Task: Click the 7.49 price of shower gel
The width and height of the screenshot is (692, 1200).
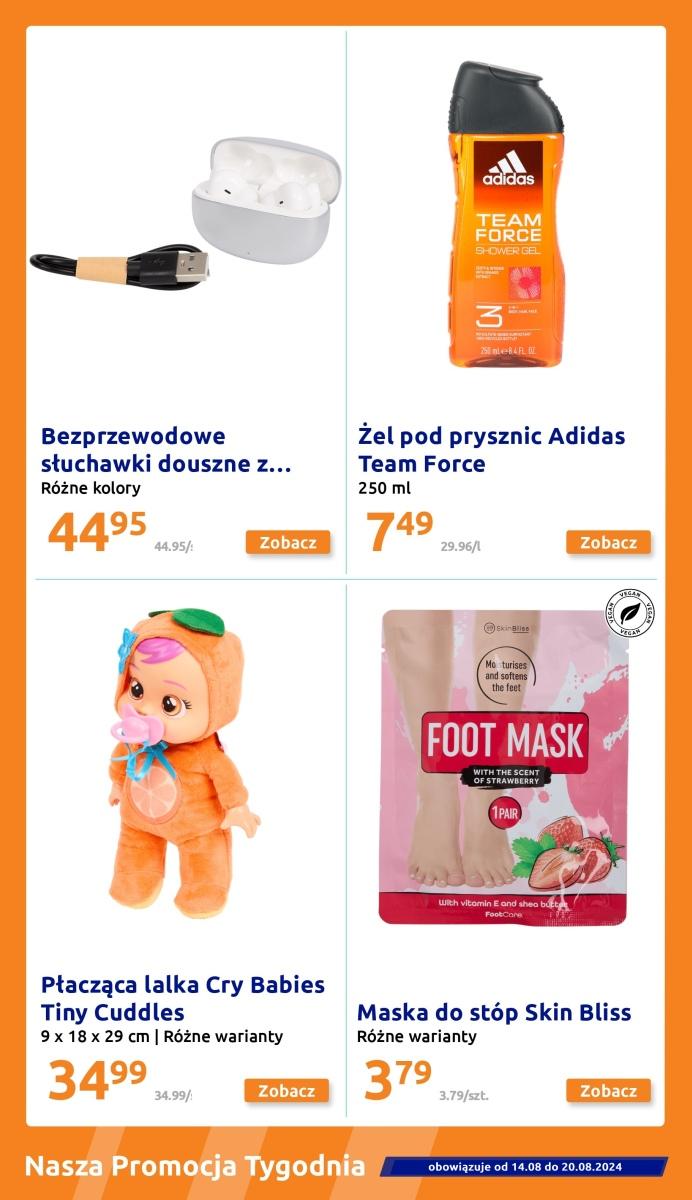Action: click(x=400, y=532)
